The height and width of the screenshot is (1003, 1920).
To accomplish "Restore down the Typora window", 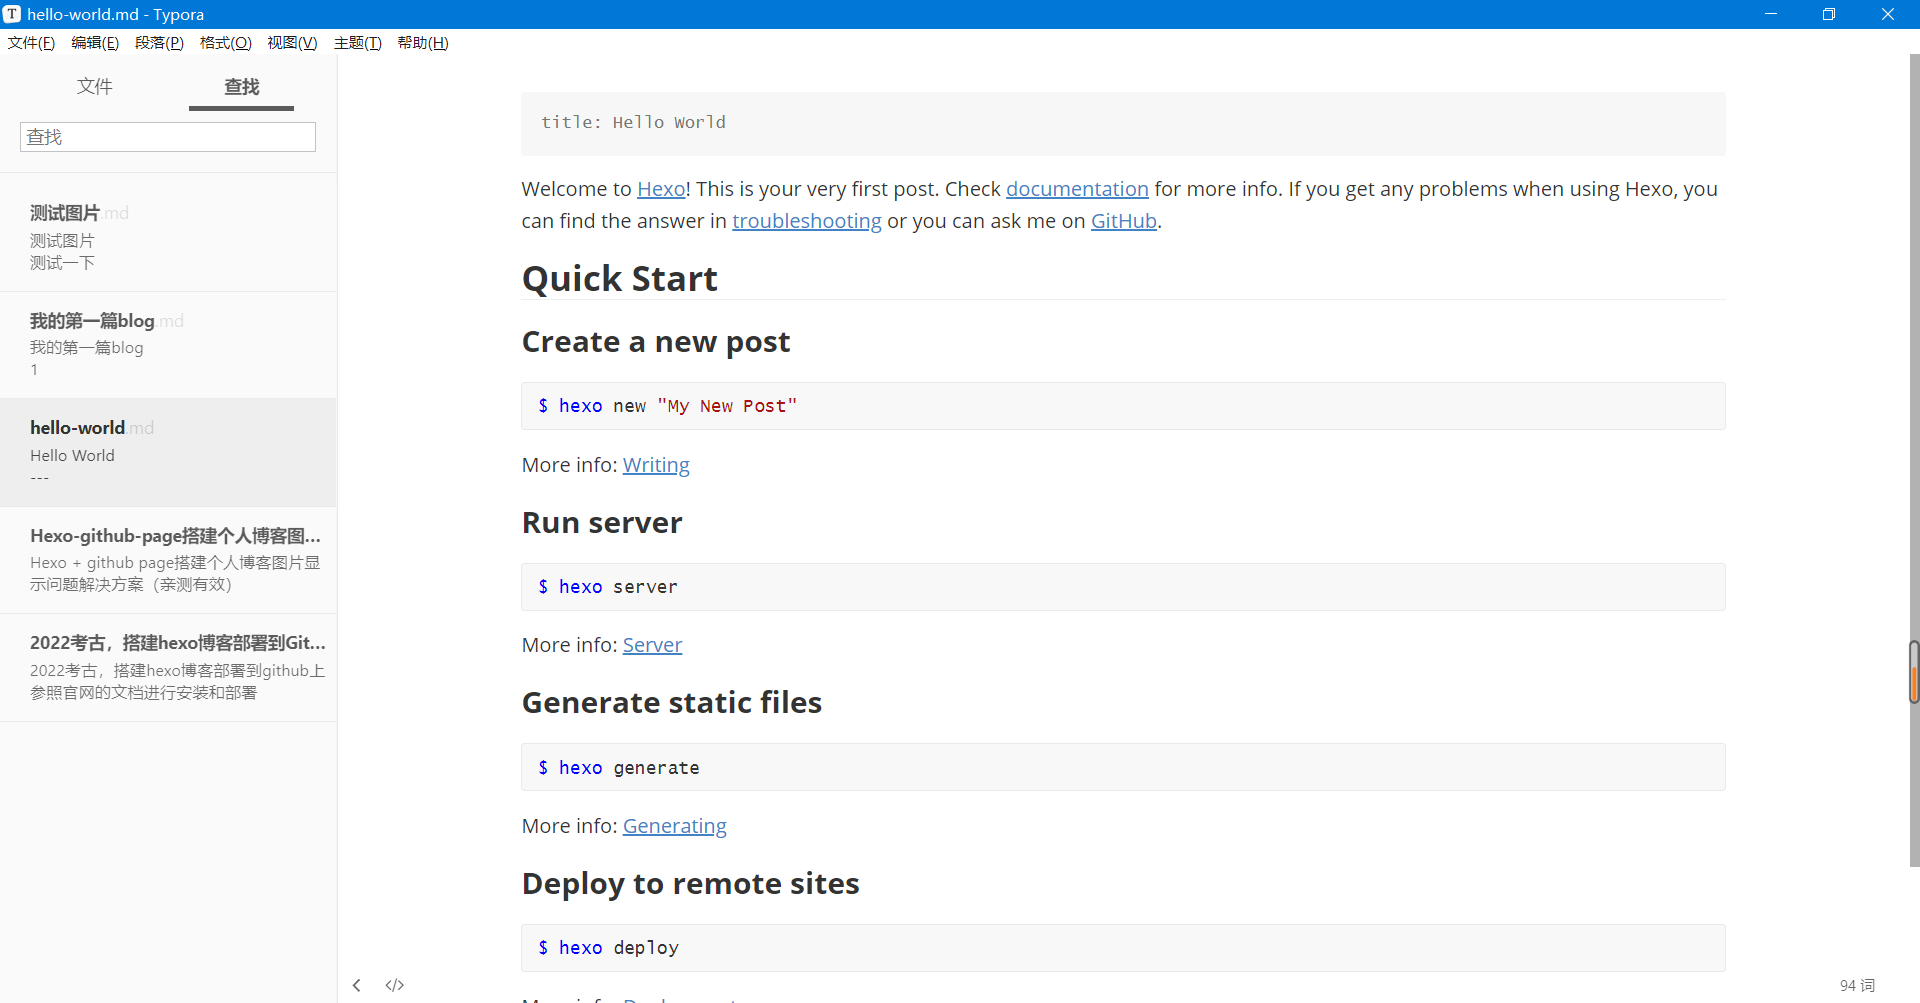I will coord(1829,14).
